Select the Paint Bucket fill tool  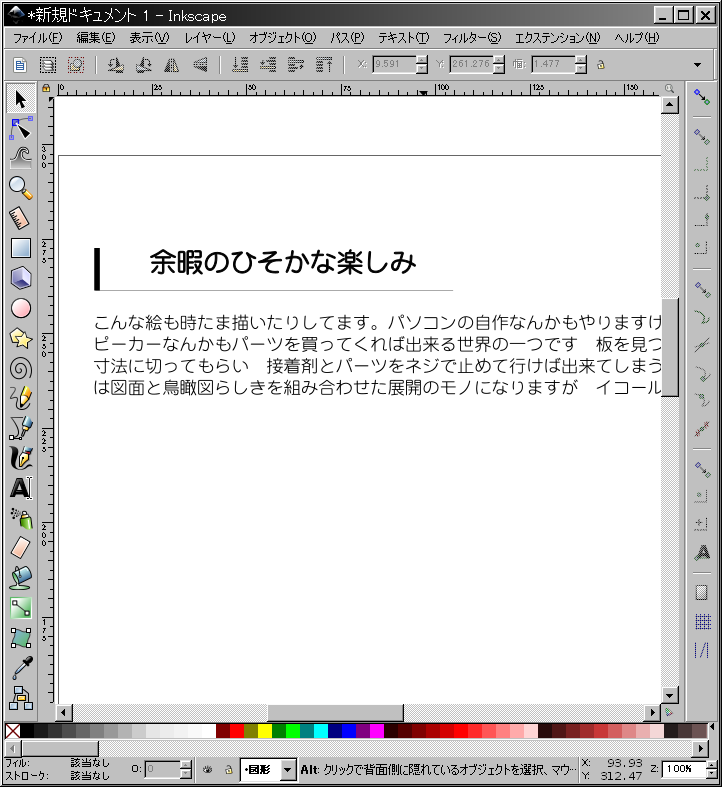[x=21, y=578]
